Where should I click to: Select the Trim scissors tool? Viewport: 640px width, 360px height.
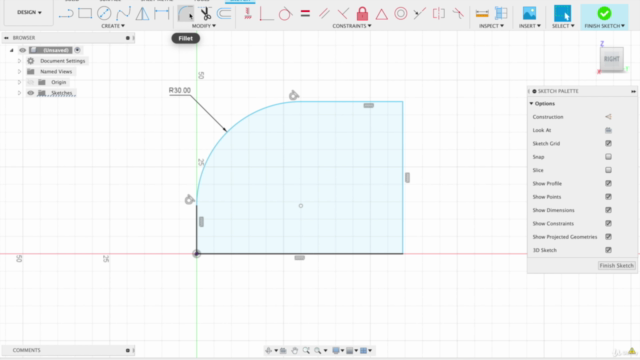pyautogui.click(x=205, y=13)
